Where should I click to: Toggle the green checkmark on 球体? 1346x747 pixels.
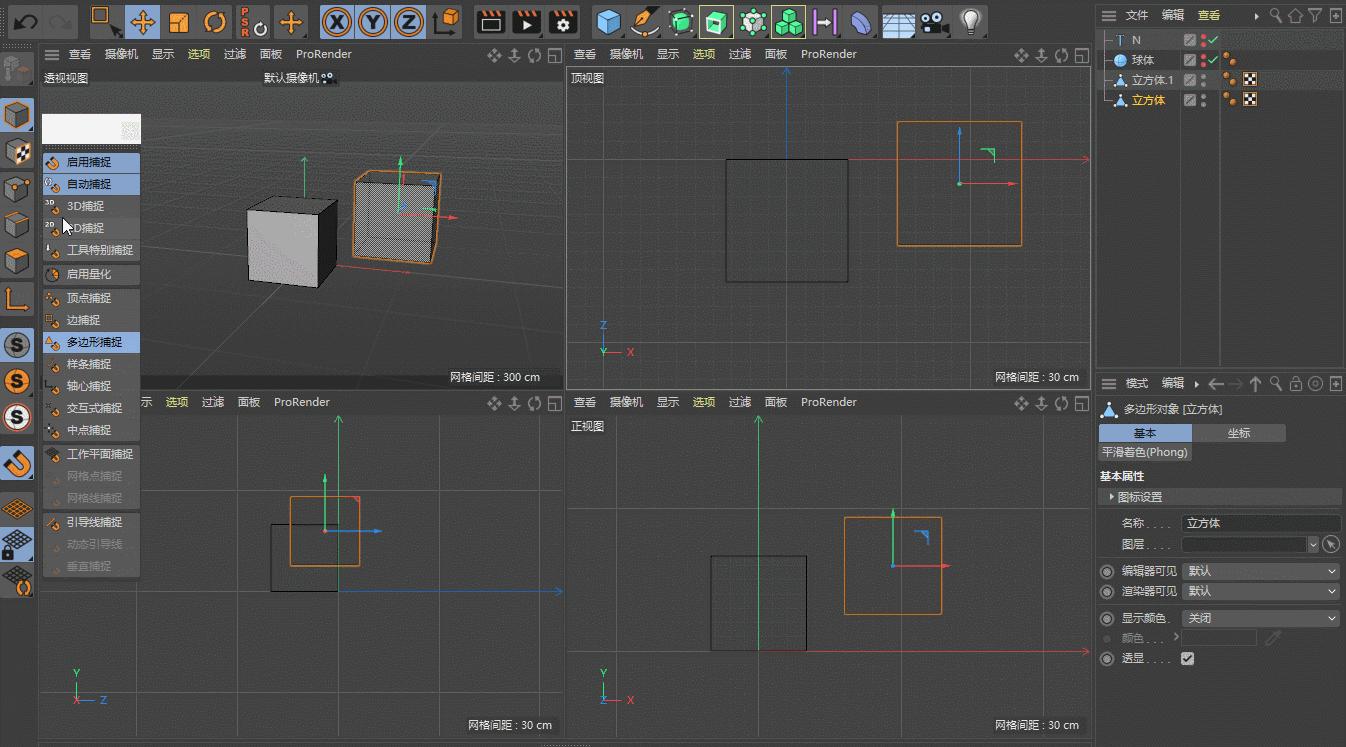coord(1213,60)
